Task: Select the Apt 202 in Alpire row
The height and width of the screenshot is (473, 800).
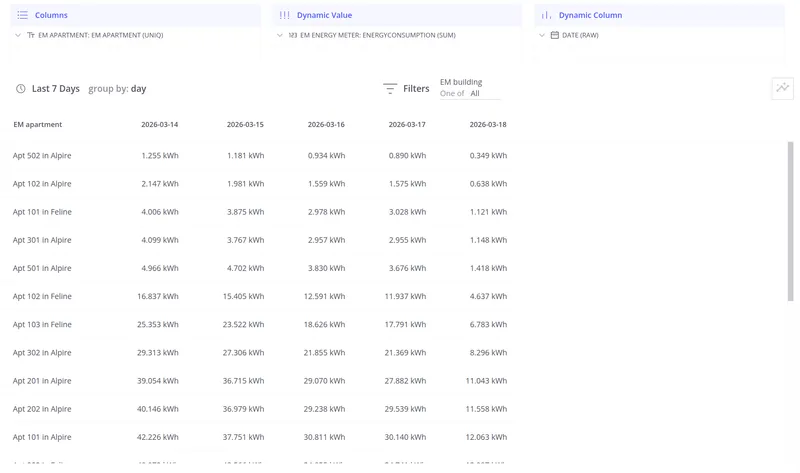Action: pos(260,409)
